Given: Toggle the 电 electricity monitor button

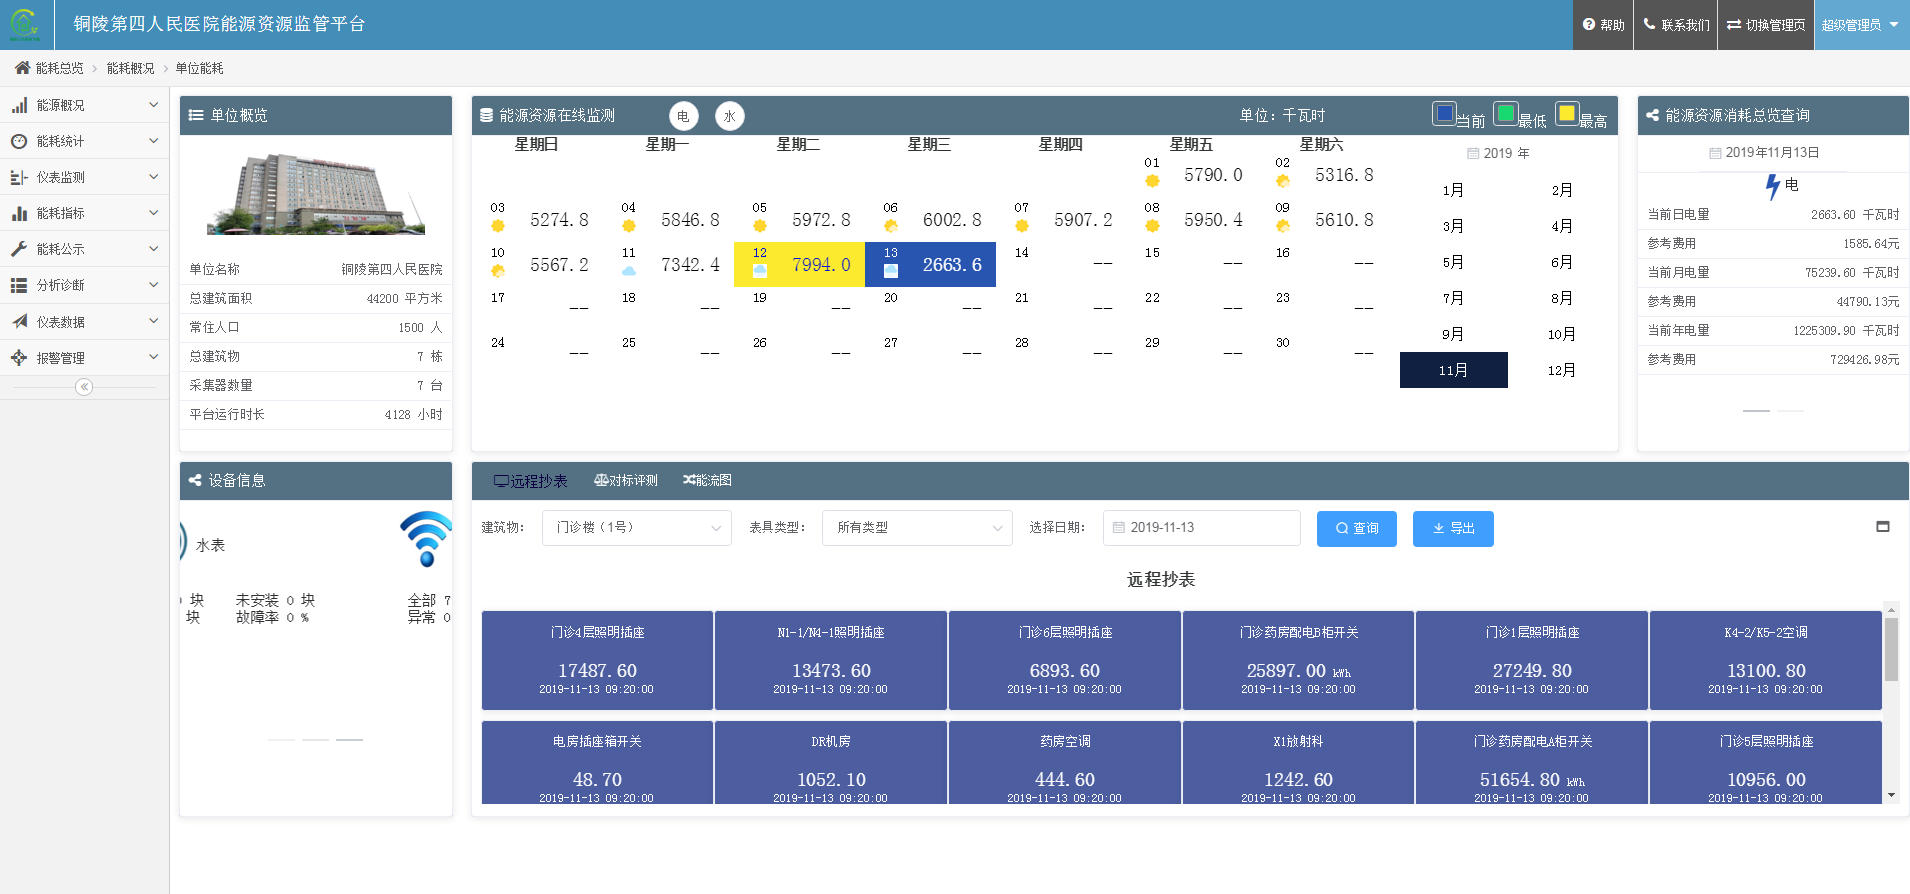Looking at the screenshot, I should 683,116.
